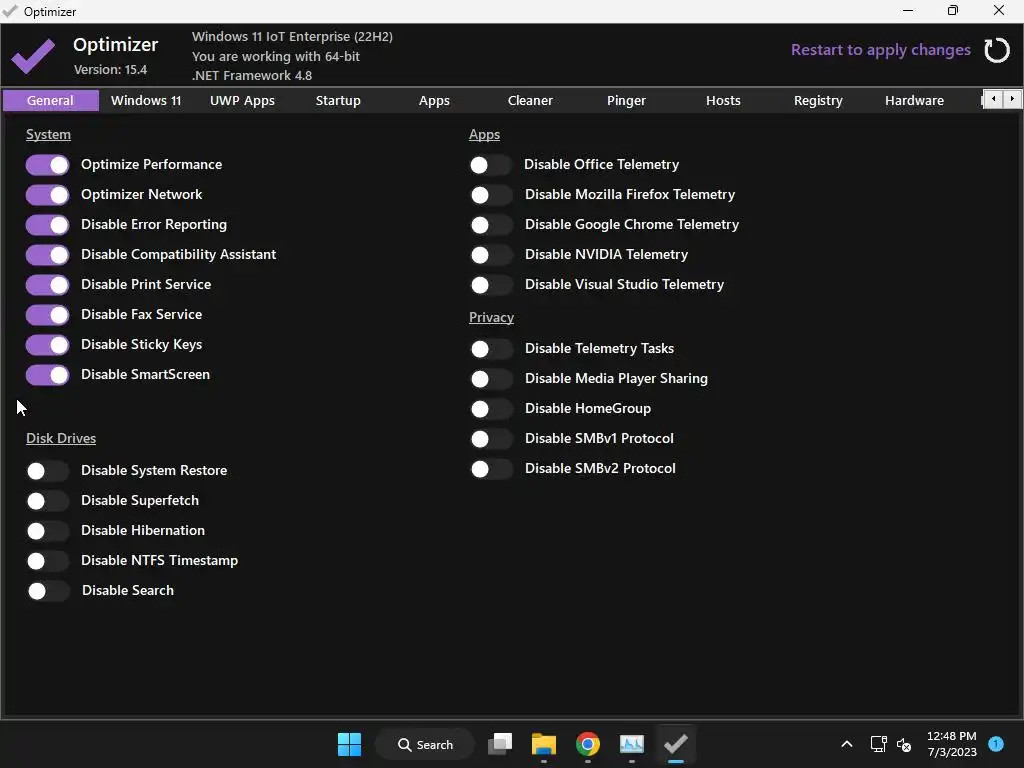Toggle Disable Sticky Keys switch
The width and height of the screenshot is (1024, 768).
(48, 345)
